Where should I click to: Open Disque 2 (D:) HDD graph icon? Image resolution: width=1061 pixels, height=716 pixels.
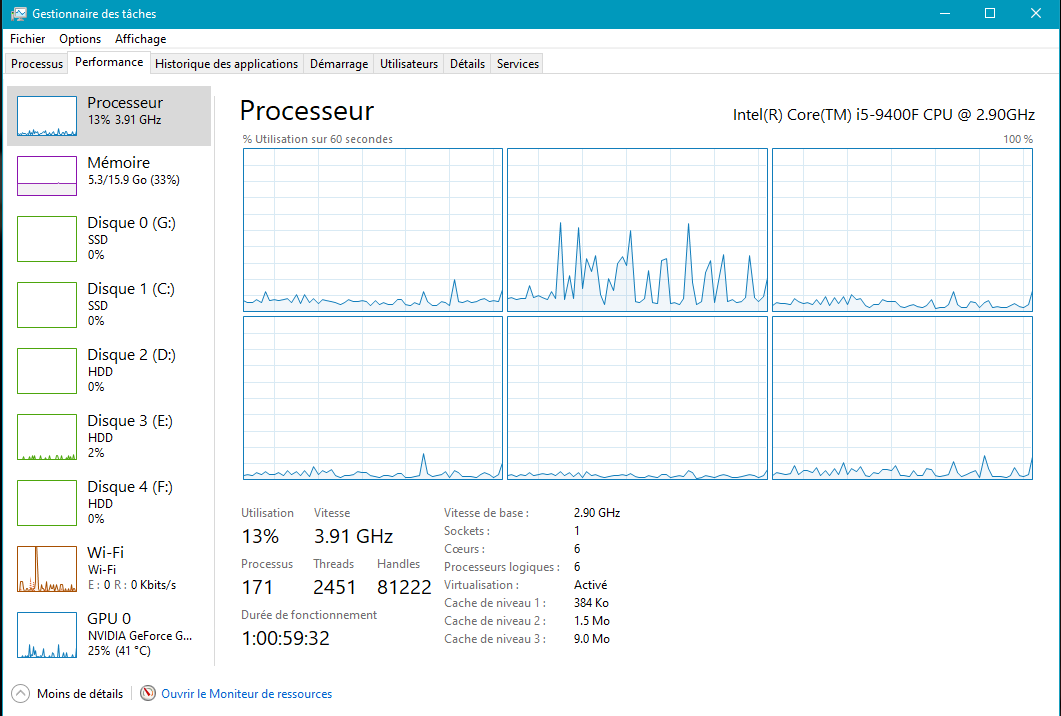(x=47, y=371)
